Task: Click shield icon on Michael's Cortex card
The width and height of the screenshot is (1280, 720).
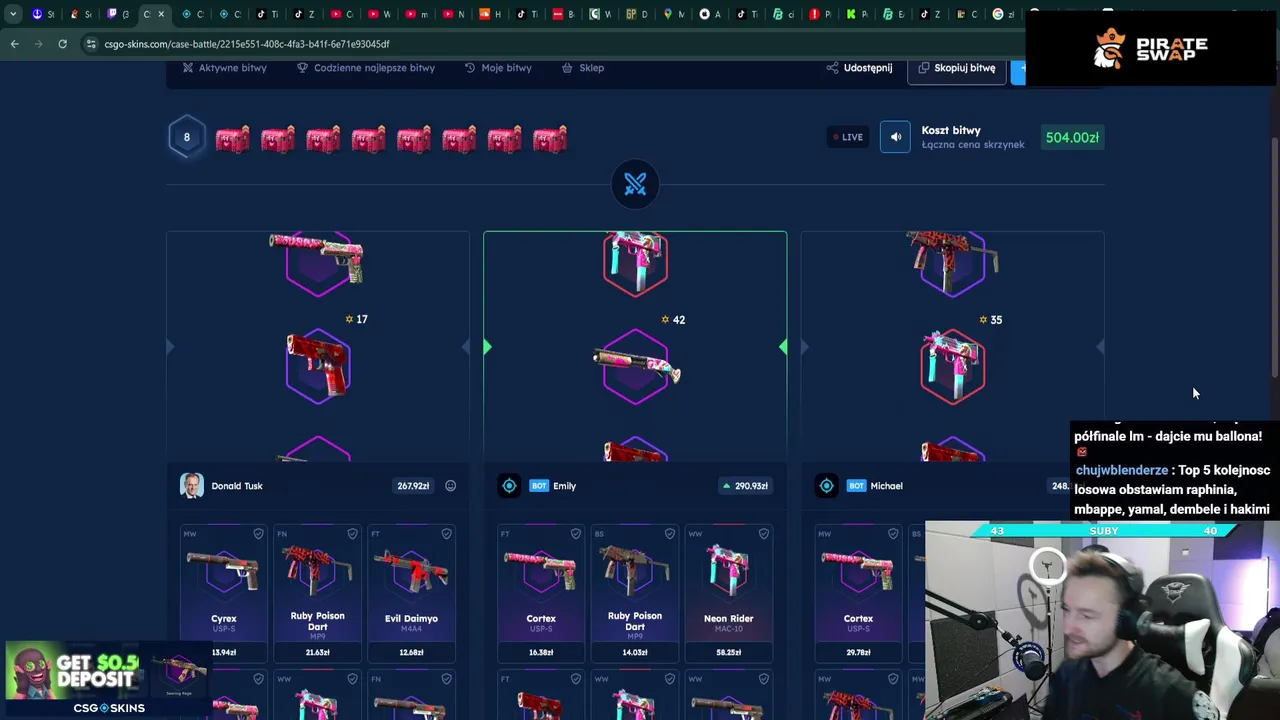Action: click(x=893, y=534)
